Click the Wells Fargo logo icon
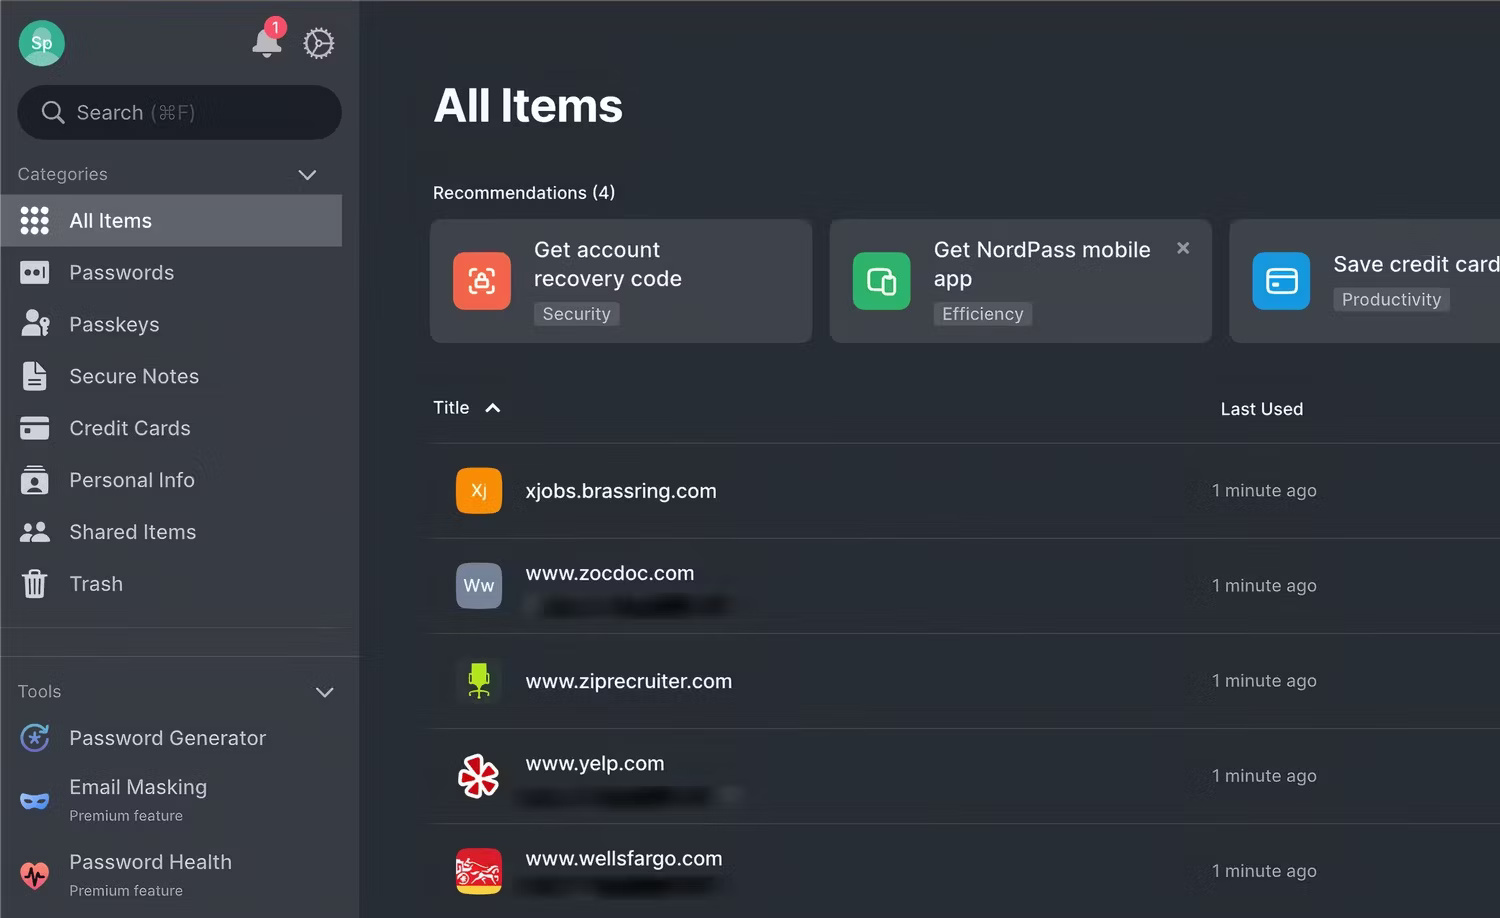Screen dimensions: 1500x918 tap(479, 871)
